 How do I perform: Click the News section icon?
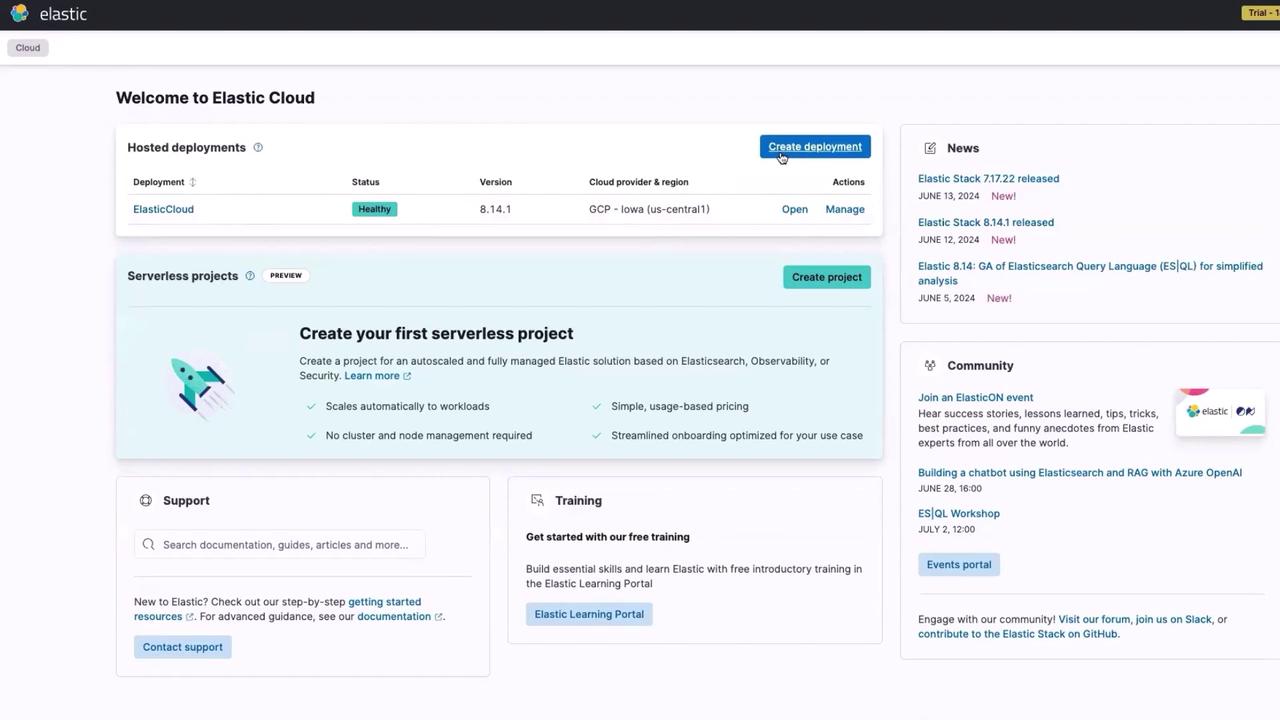coord(930,148)
